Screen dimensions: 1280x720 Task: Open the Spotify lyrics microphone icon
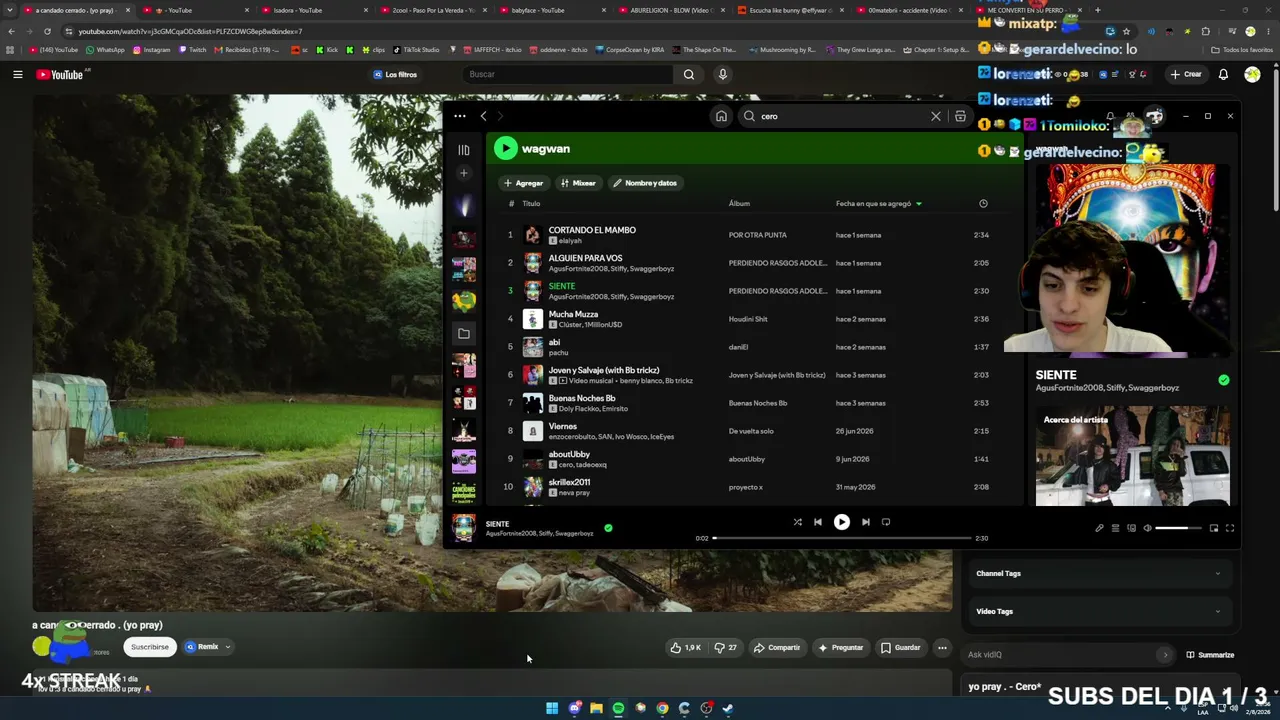[x=1099, y=528]
